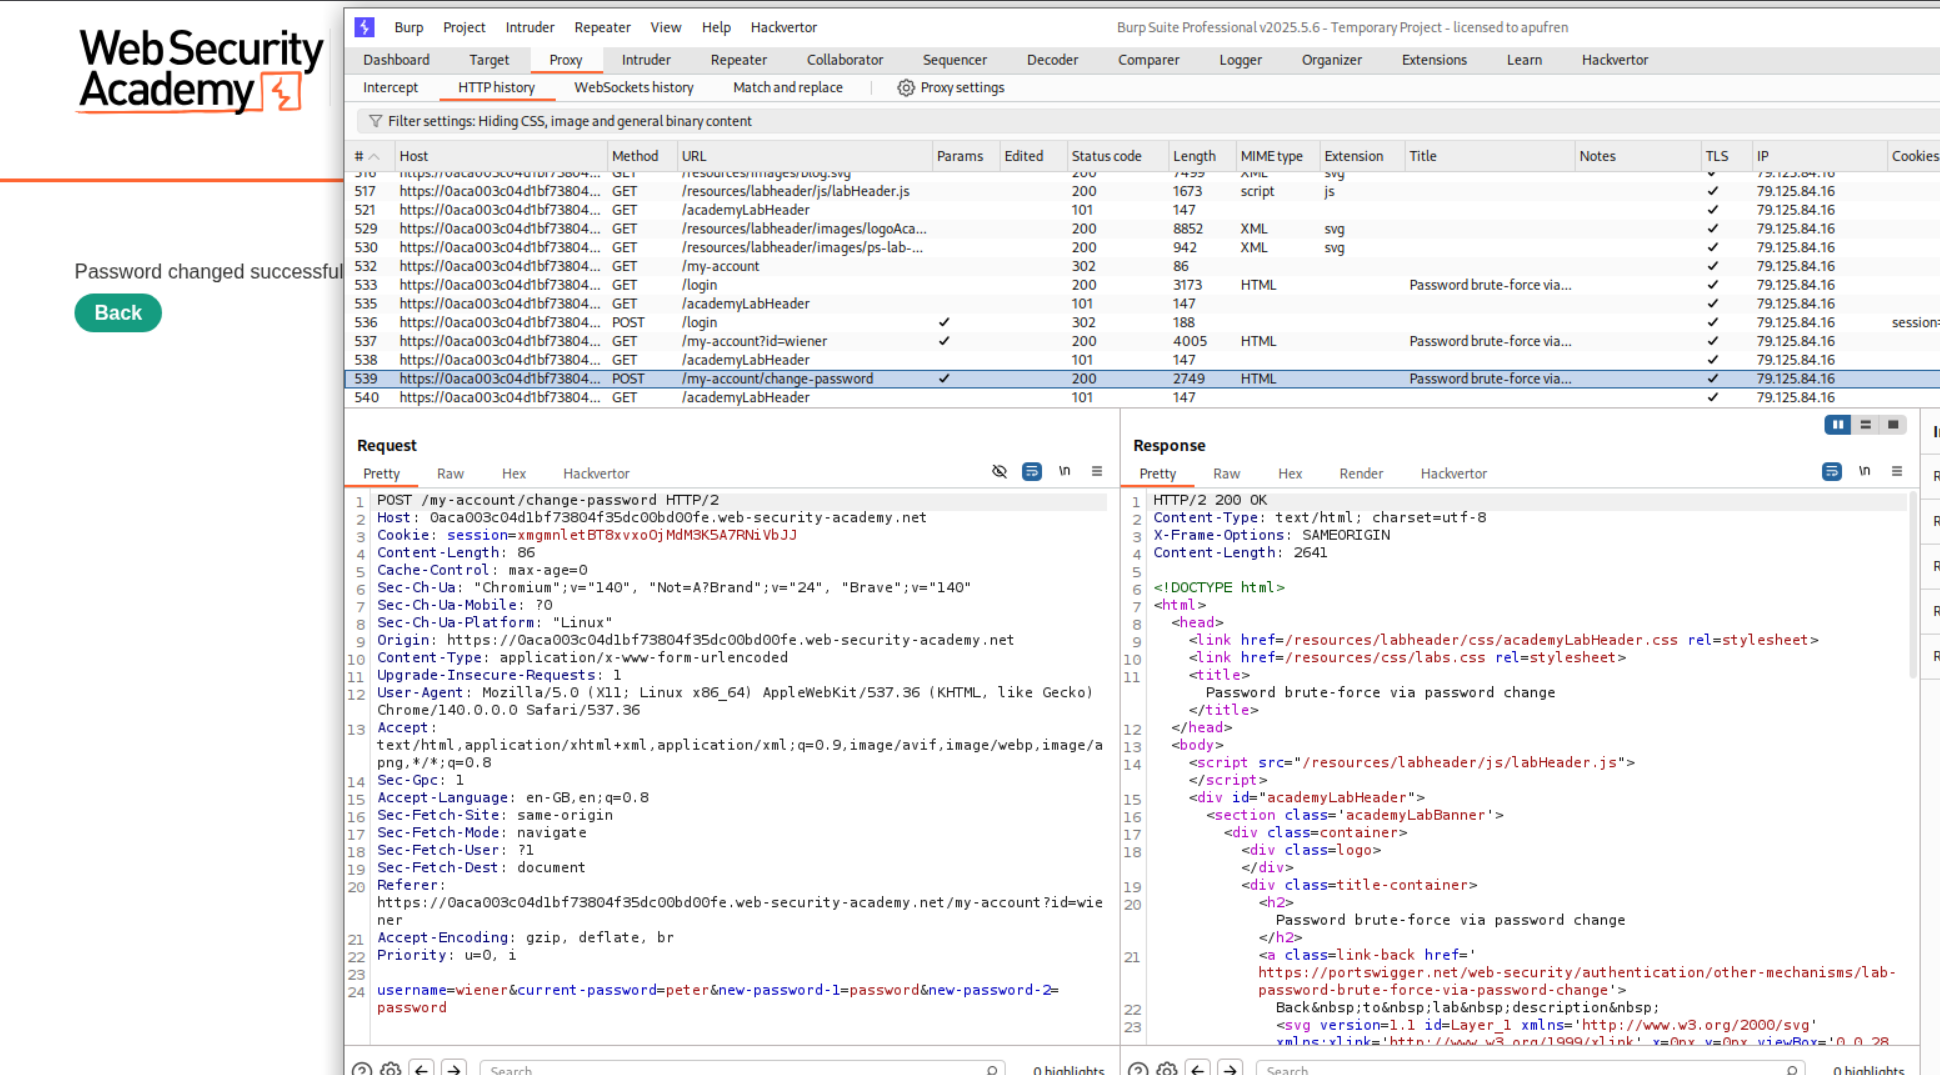Open the Request panel hamburger options menu
Viewport: 1940px width, 1075px height.
click(x=1097, y=472)
